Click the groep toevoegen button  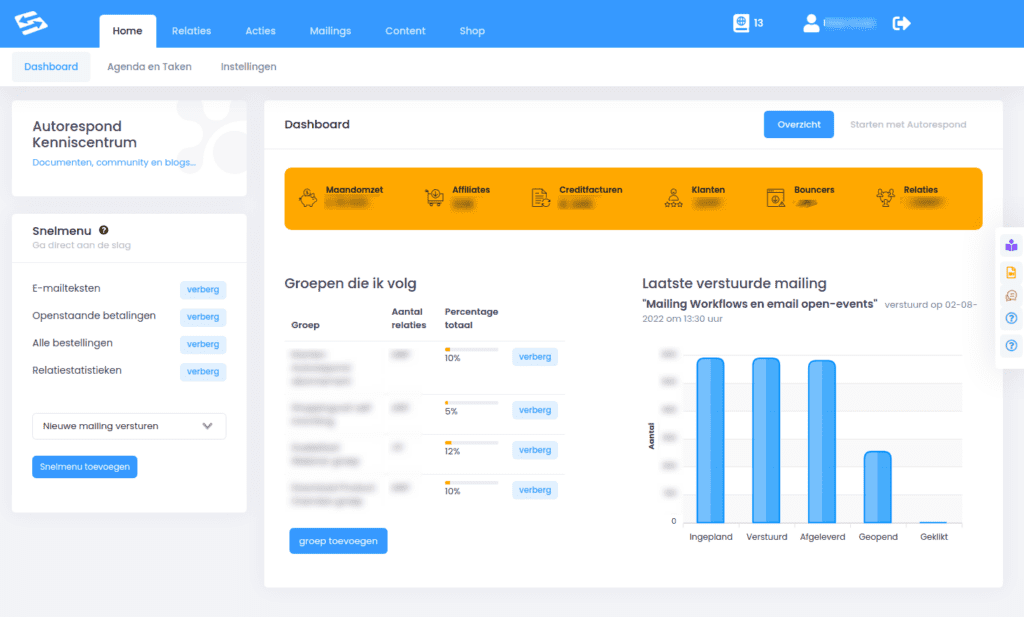(x=338, y=541)
